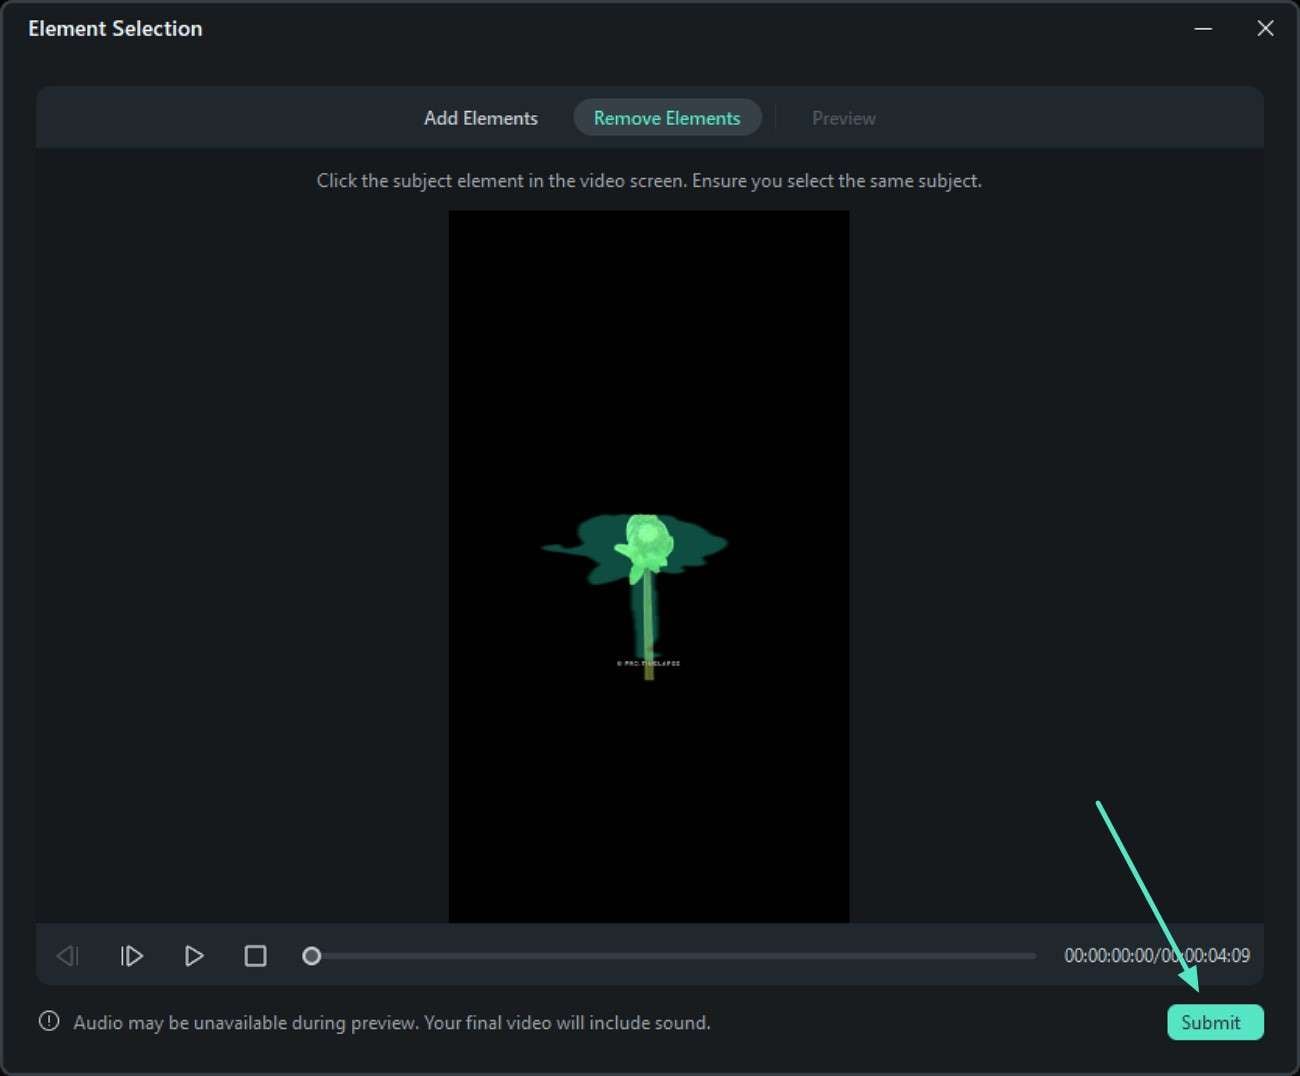
Task: Open the Preview tab
Action: pyautogui.click(x=844, y=118)
